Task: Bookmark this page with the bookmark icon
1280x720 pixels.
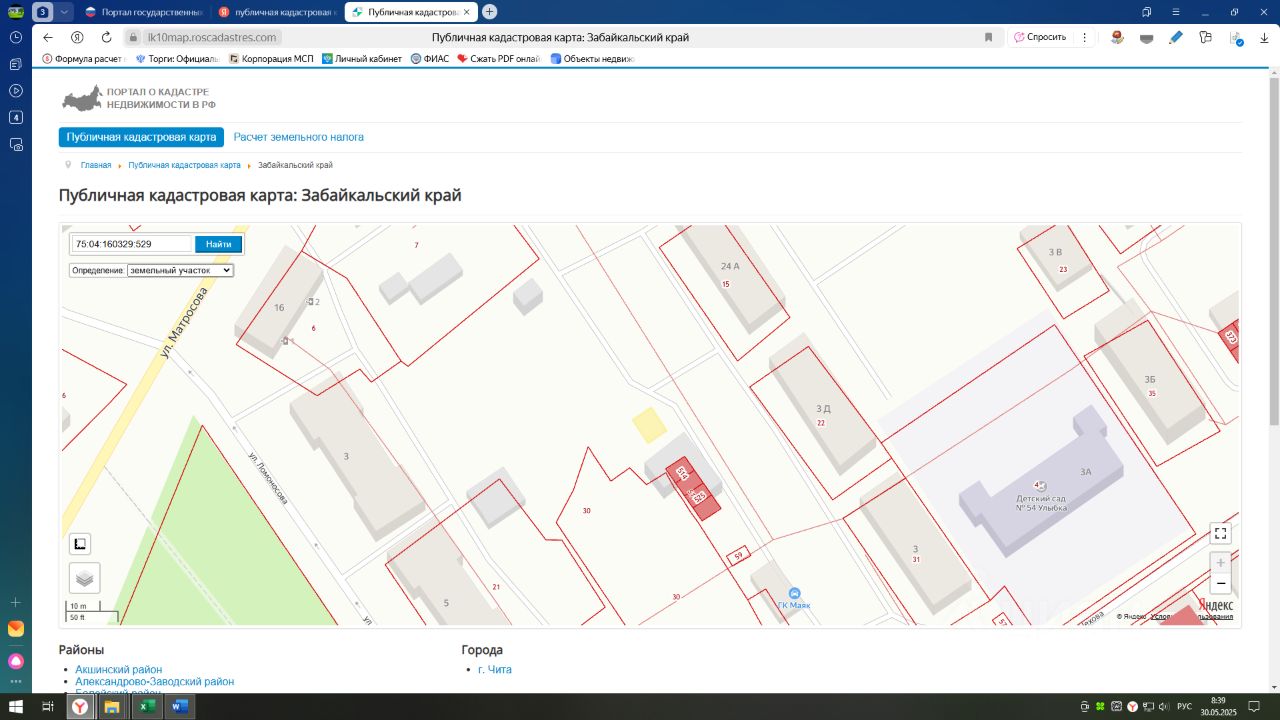Action: [988, 37]
